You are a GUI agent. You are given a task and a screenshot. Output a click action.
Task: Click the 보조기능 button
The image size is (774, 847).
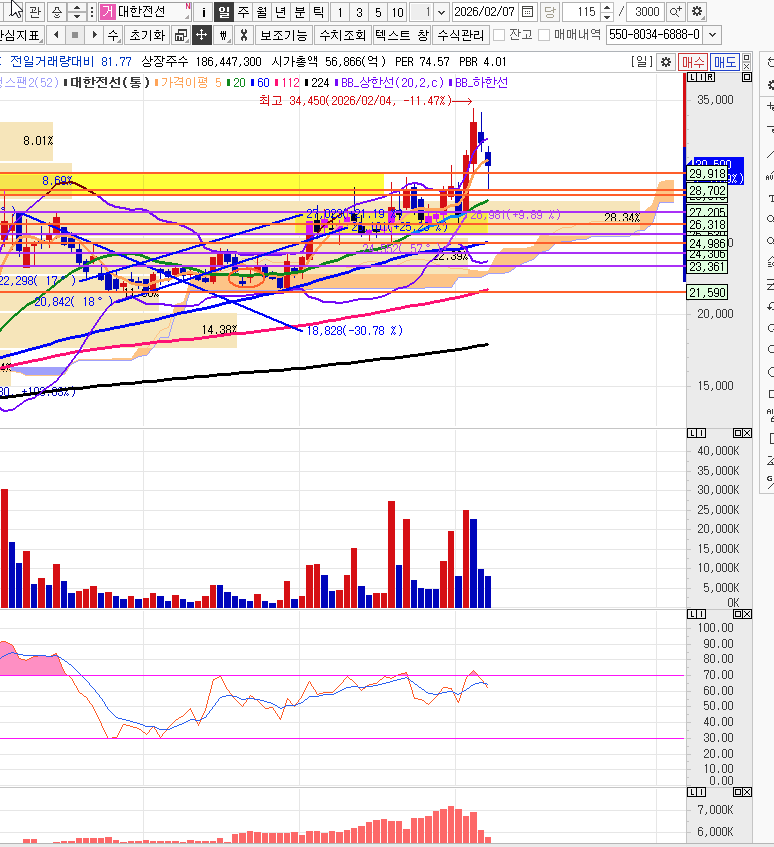pyautogui.click(x=283, y=35)
